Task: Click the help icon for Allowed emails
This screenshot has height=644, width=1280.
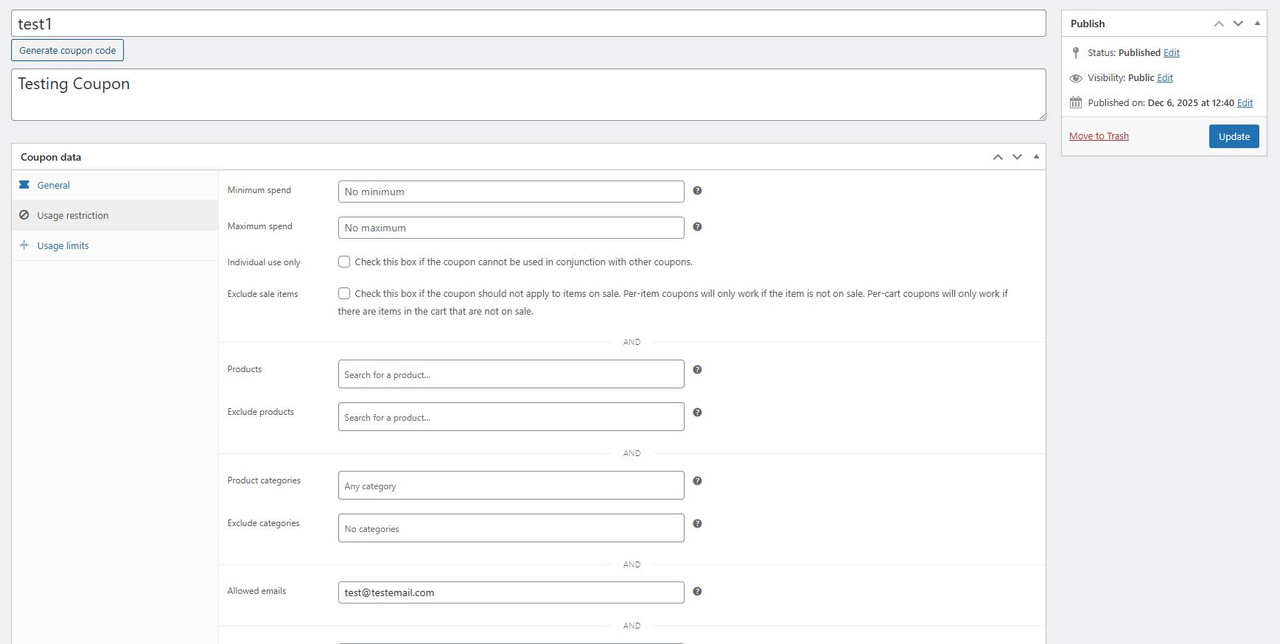Action: coord(697,591)
